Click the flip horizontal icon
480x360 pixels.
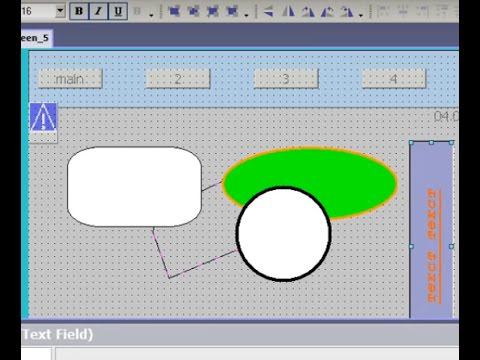(288, 12)
